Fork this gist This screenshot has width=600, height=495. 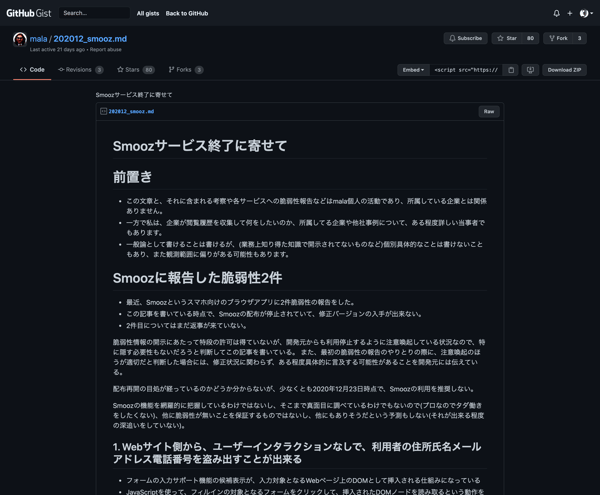click(558, 38)
